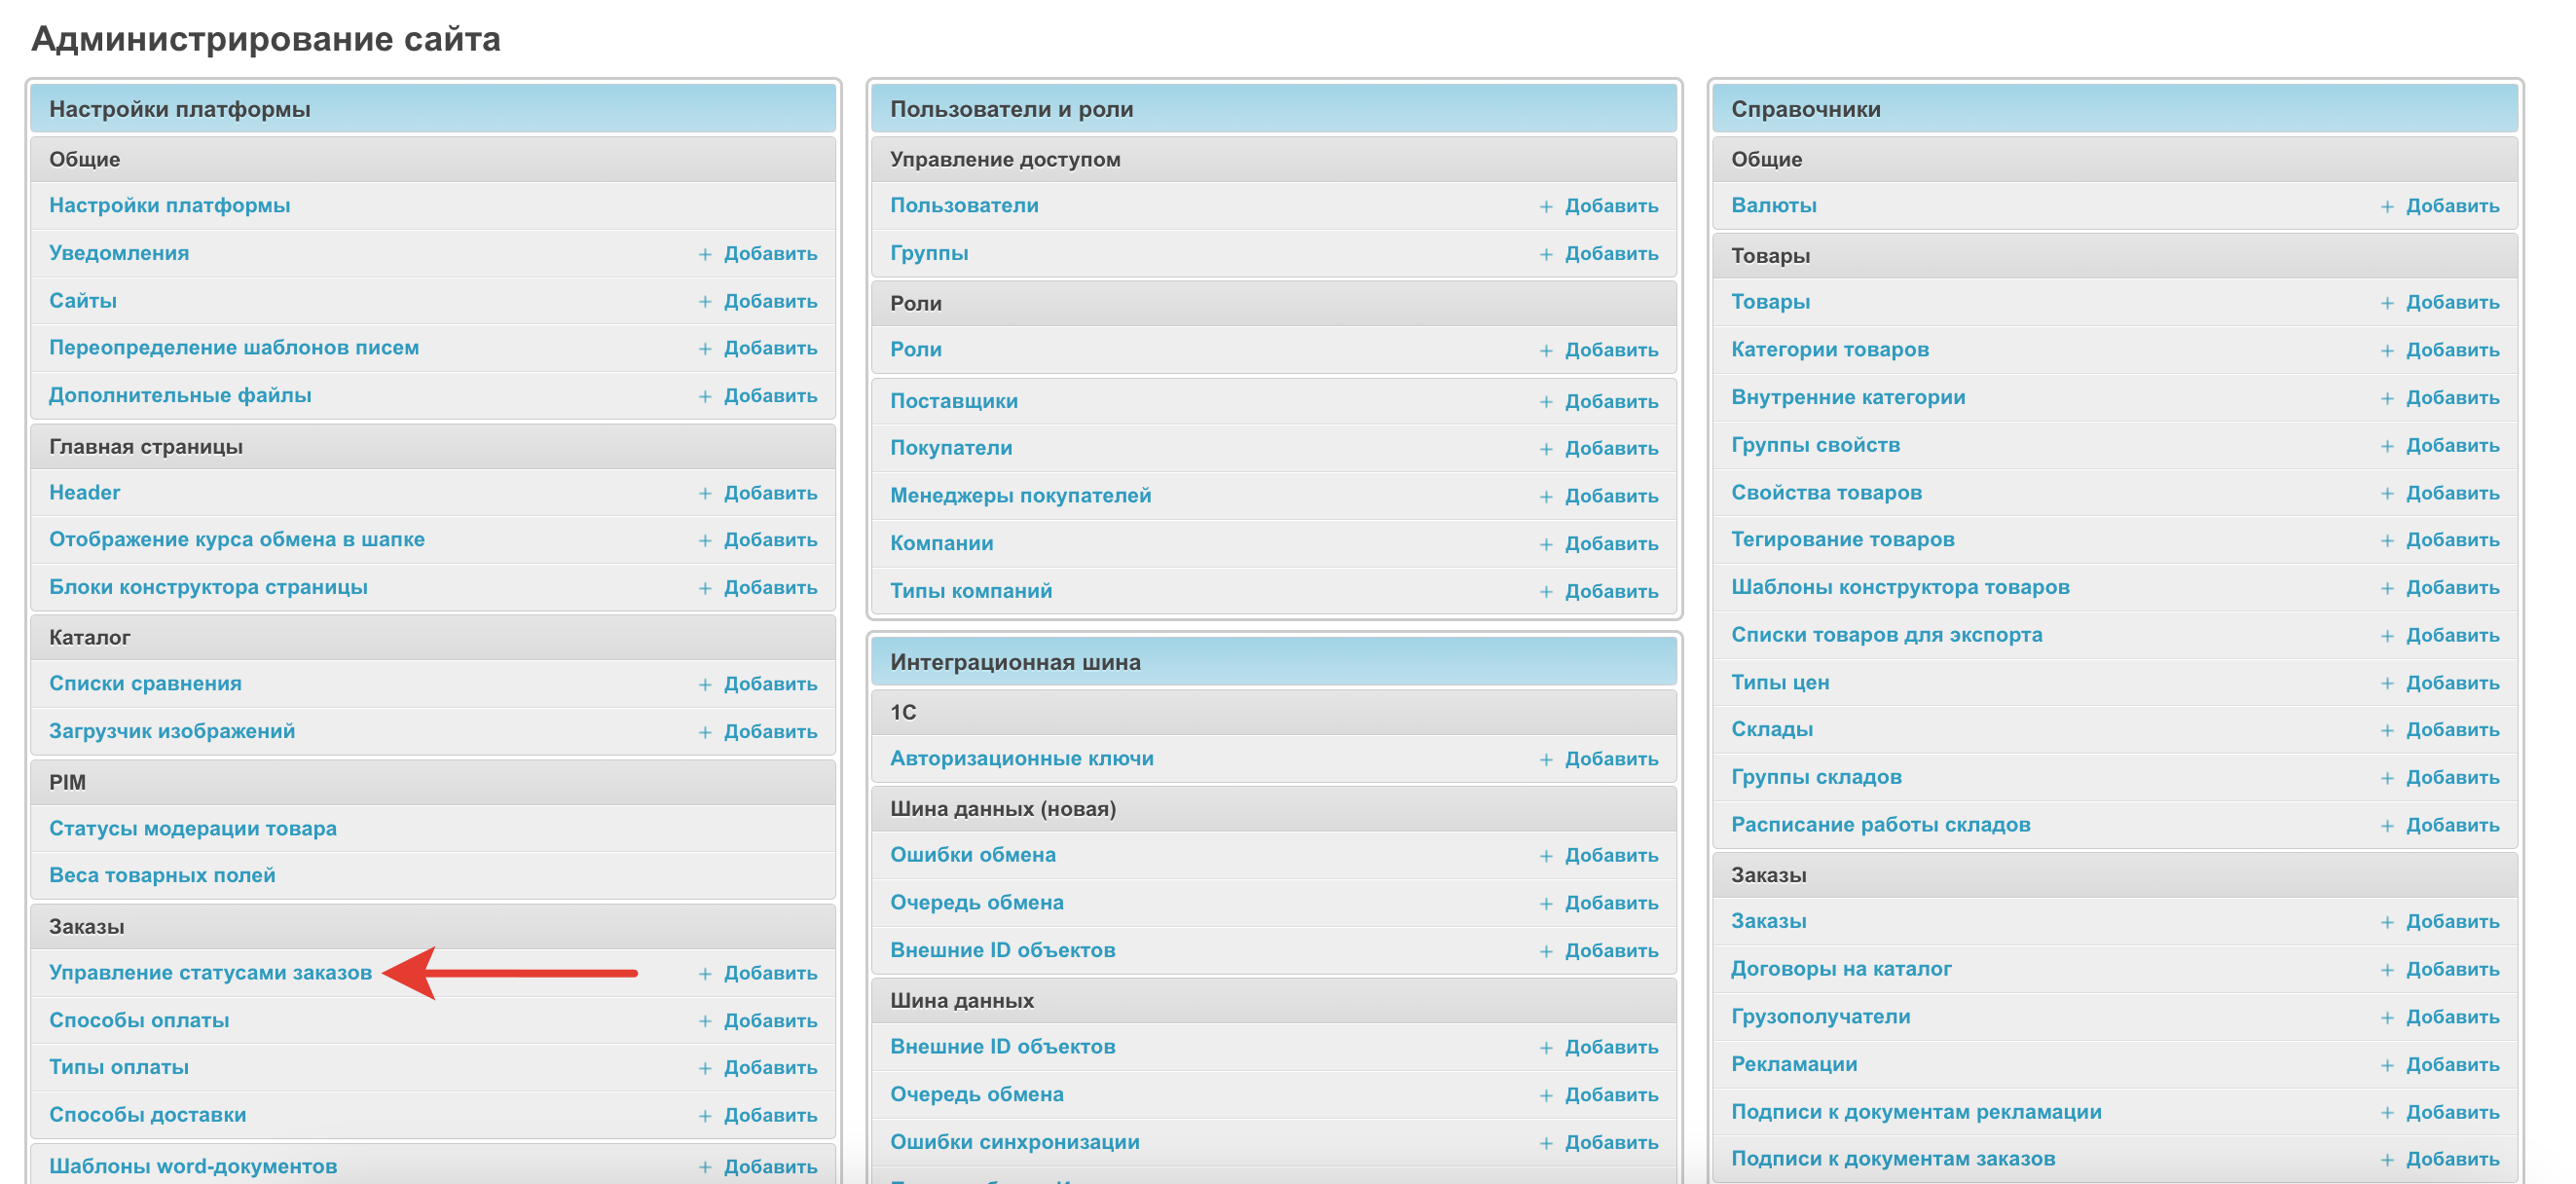Click the plus icon beside Пользователи row
The width and height of the screenshot is (2576, 1184).
pos(1546,206)
